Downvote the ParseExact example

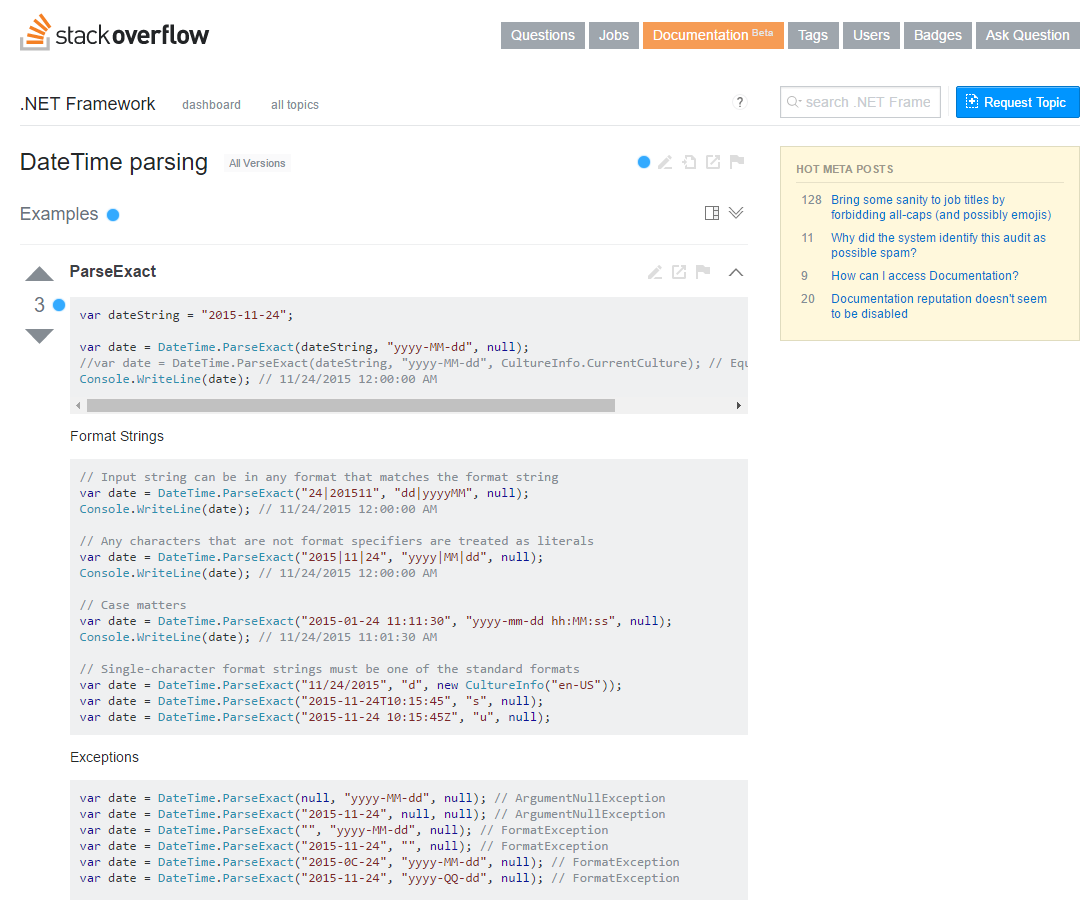click(39, 336)
